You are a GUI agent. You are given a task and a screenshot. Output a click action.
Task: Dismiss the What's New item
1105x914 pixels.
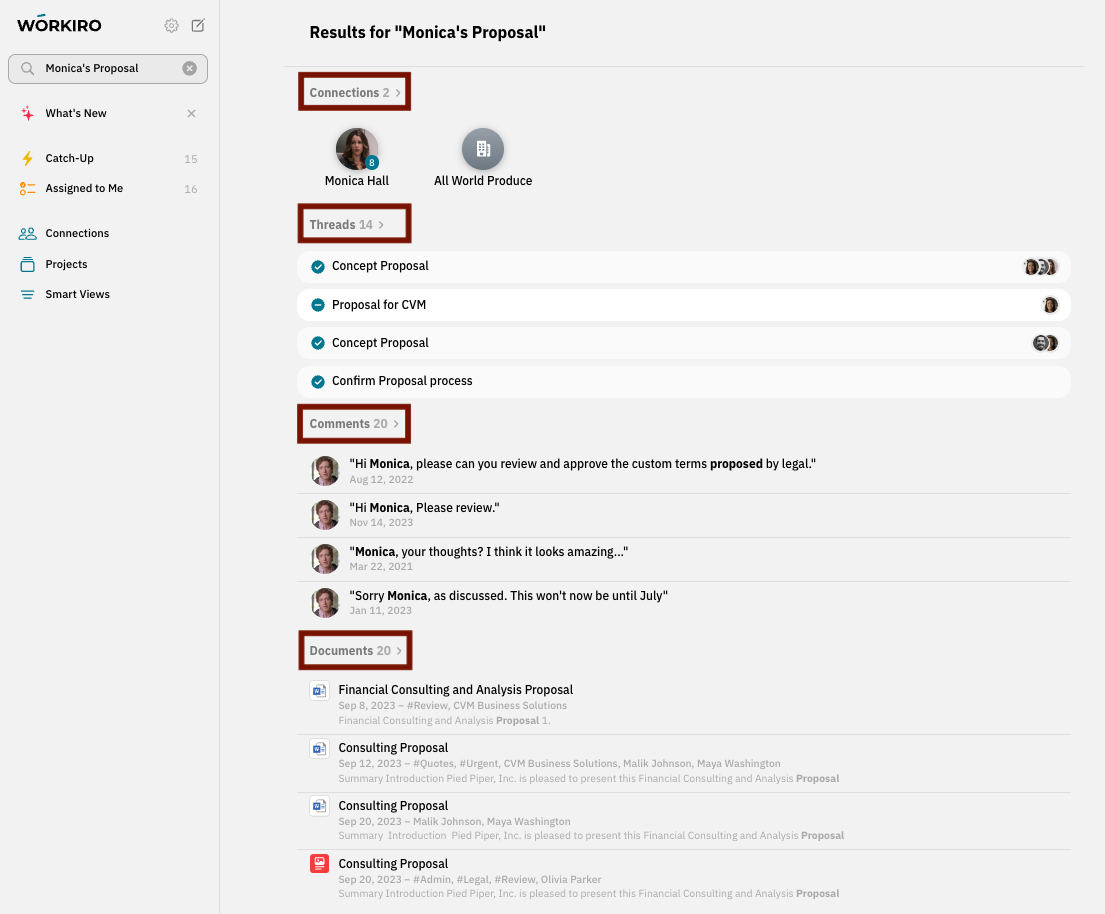[191, 114]
